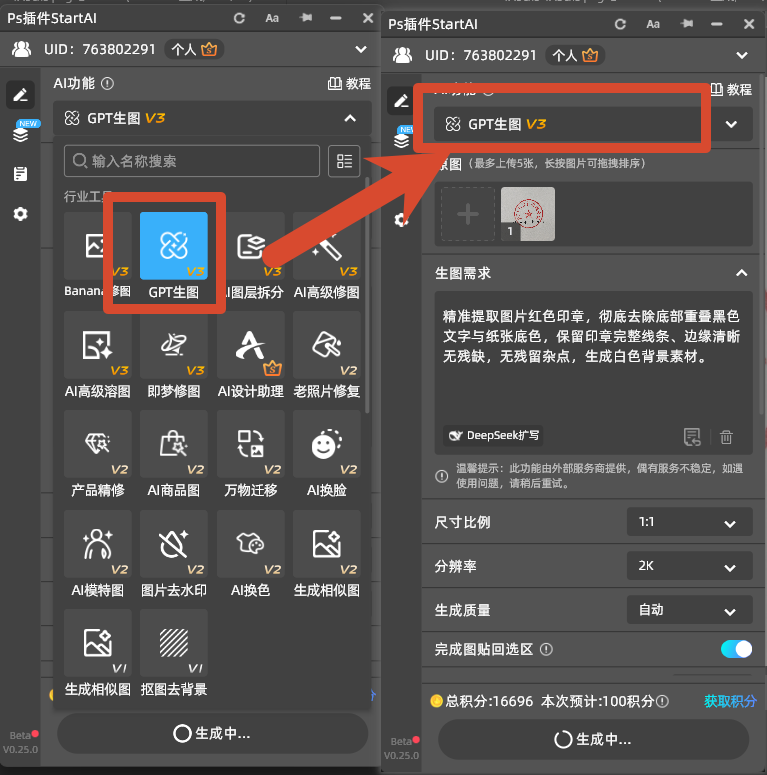Expand the account chevron in right panel
The width and height of the screenshot is (767, 775).
pos(741,55)
